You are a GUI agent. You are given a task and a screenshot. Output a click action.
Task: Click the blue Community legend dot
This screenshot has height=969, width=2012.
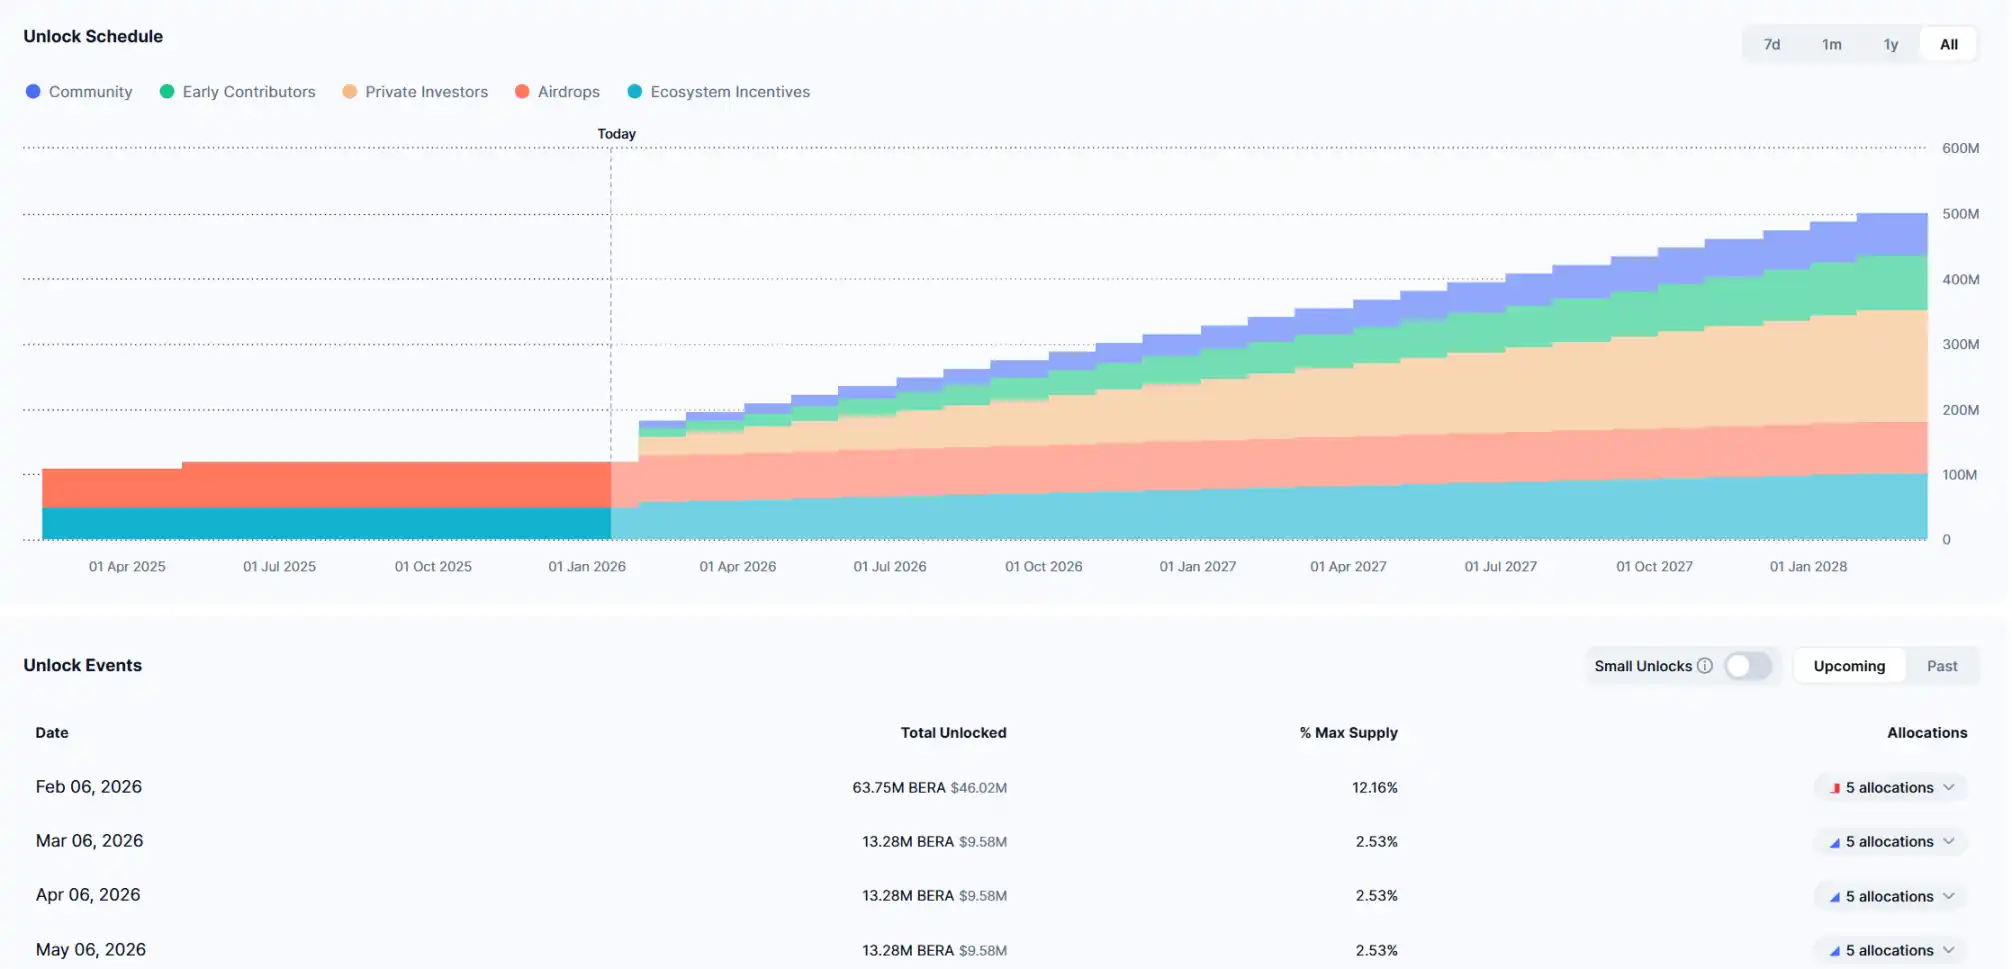[33, 92]
